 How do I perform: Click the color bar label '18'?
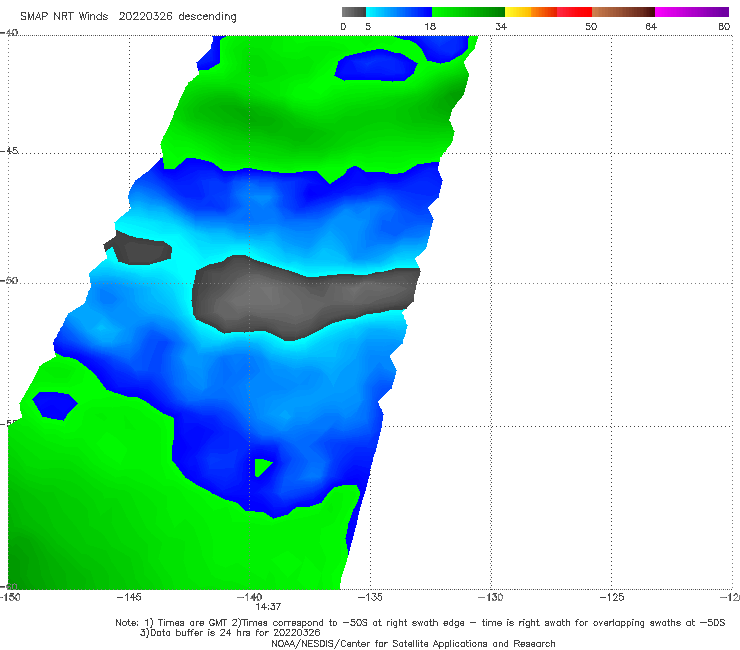pyautogui.click(x=430, y=26)
